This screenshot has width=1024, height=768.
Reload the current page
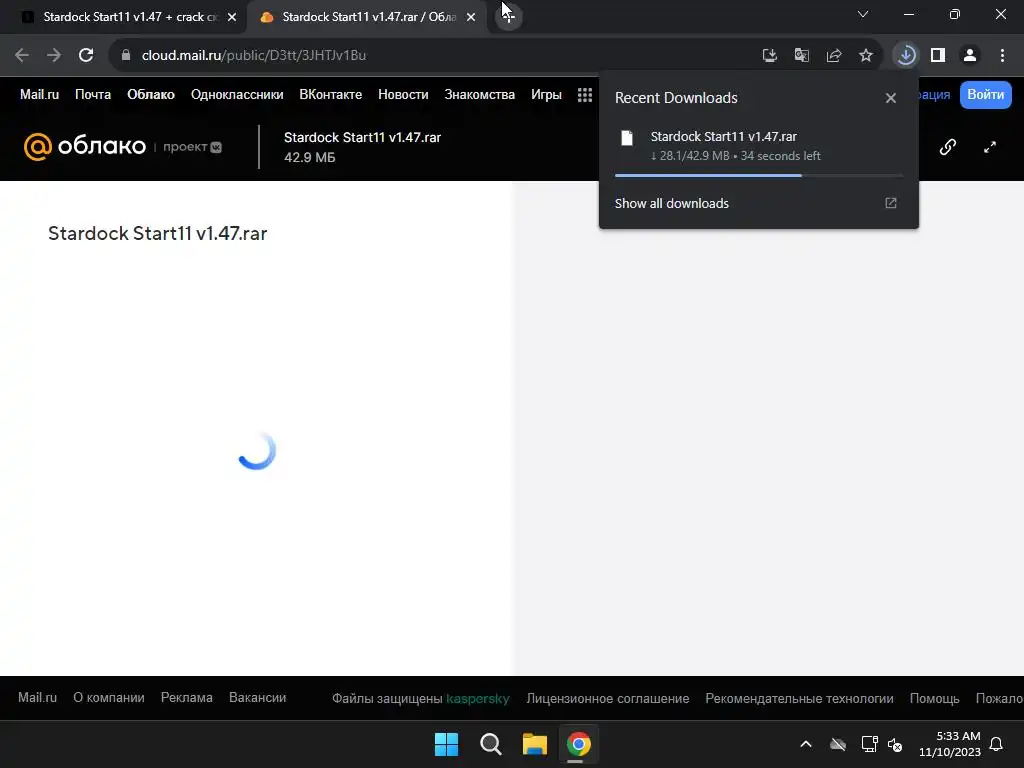86,56
